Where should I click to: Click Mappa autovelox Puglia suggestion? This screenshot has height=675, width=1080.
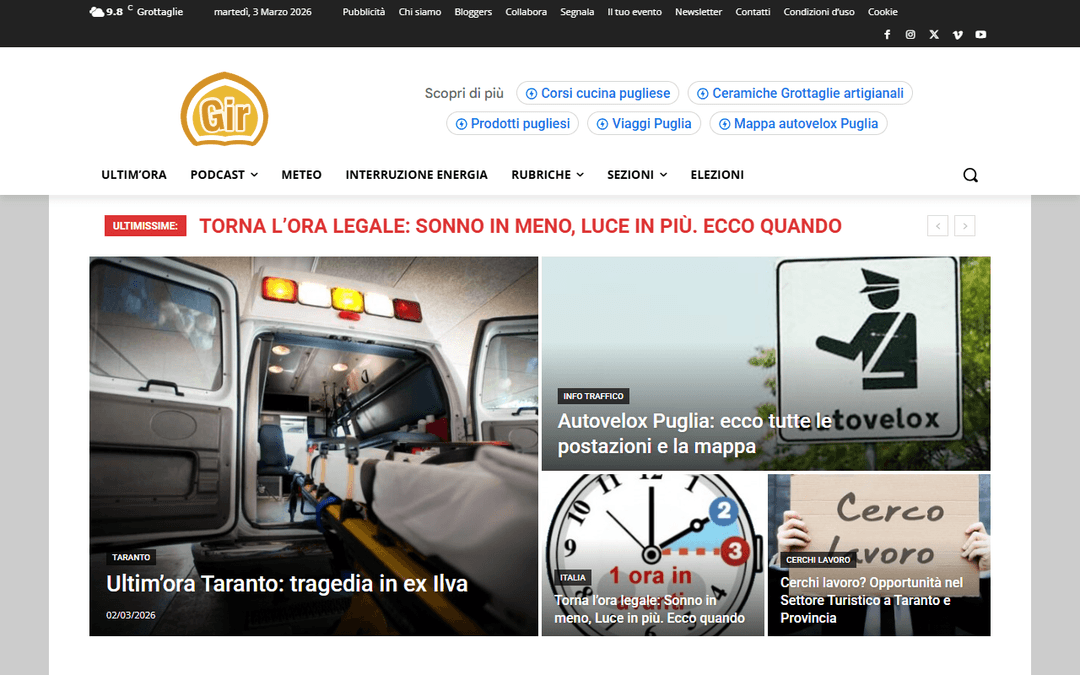pyautogui.click(x=798, y=123)
